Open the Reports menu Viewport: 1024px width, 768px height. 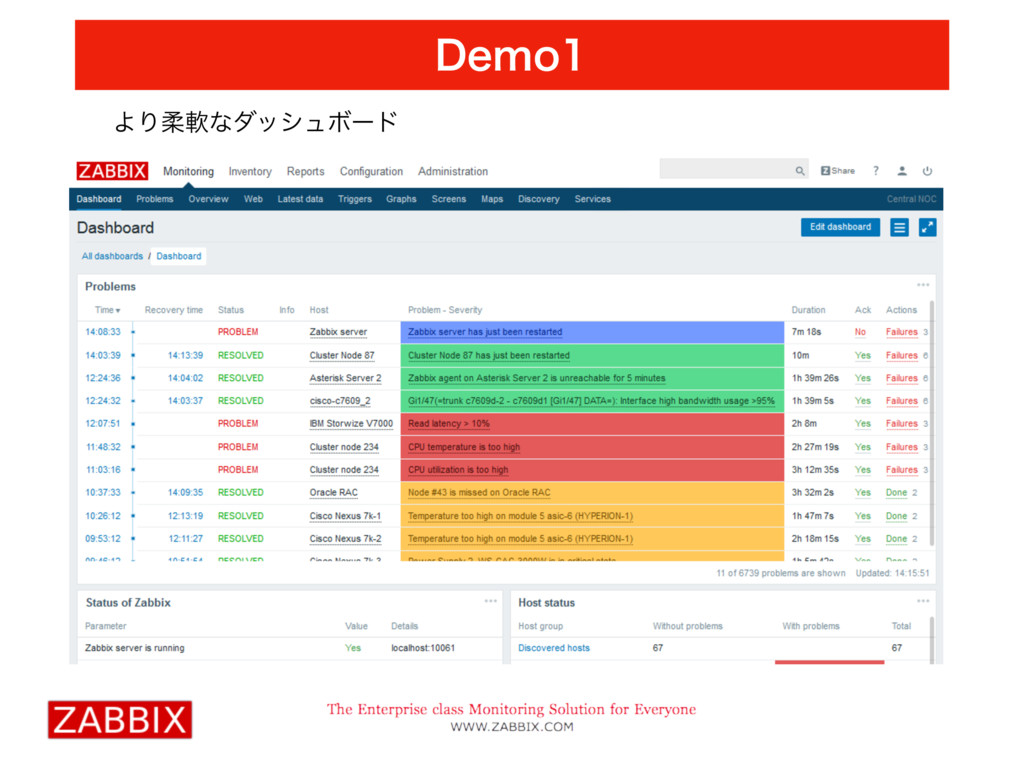[x=306, y=171]
